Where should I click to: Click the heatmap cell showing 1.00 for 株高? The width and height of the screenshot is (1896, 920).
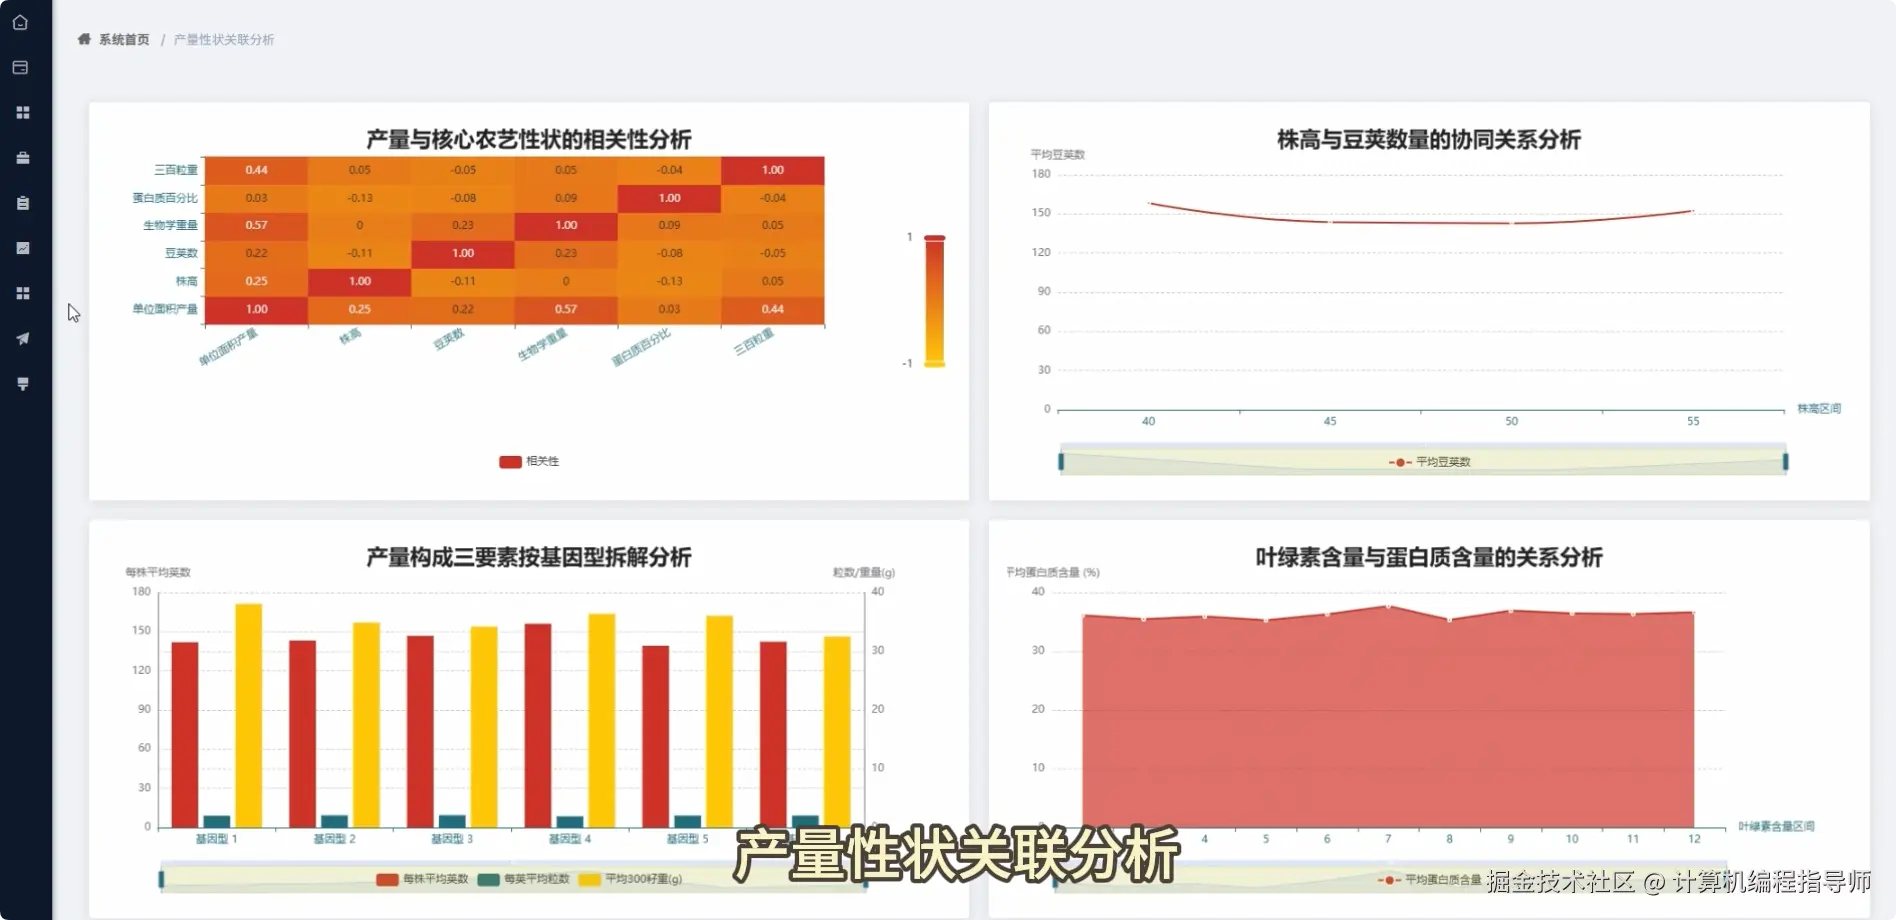(x=360, y=281)
